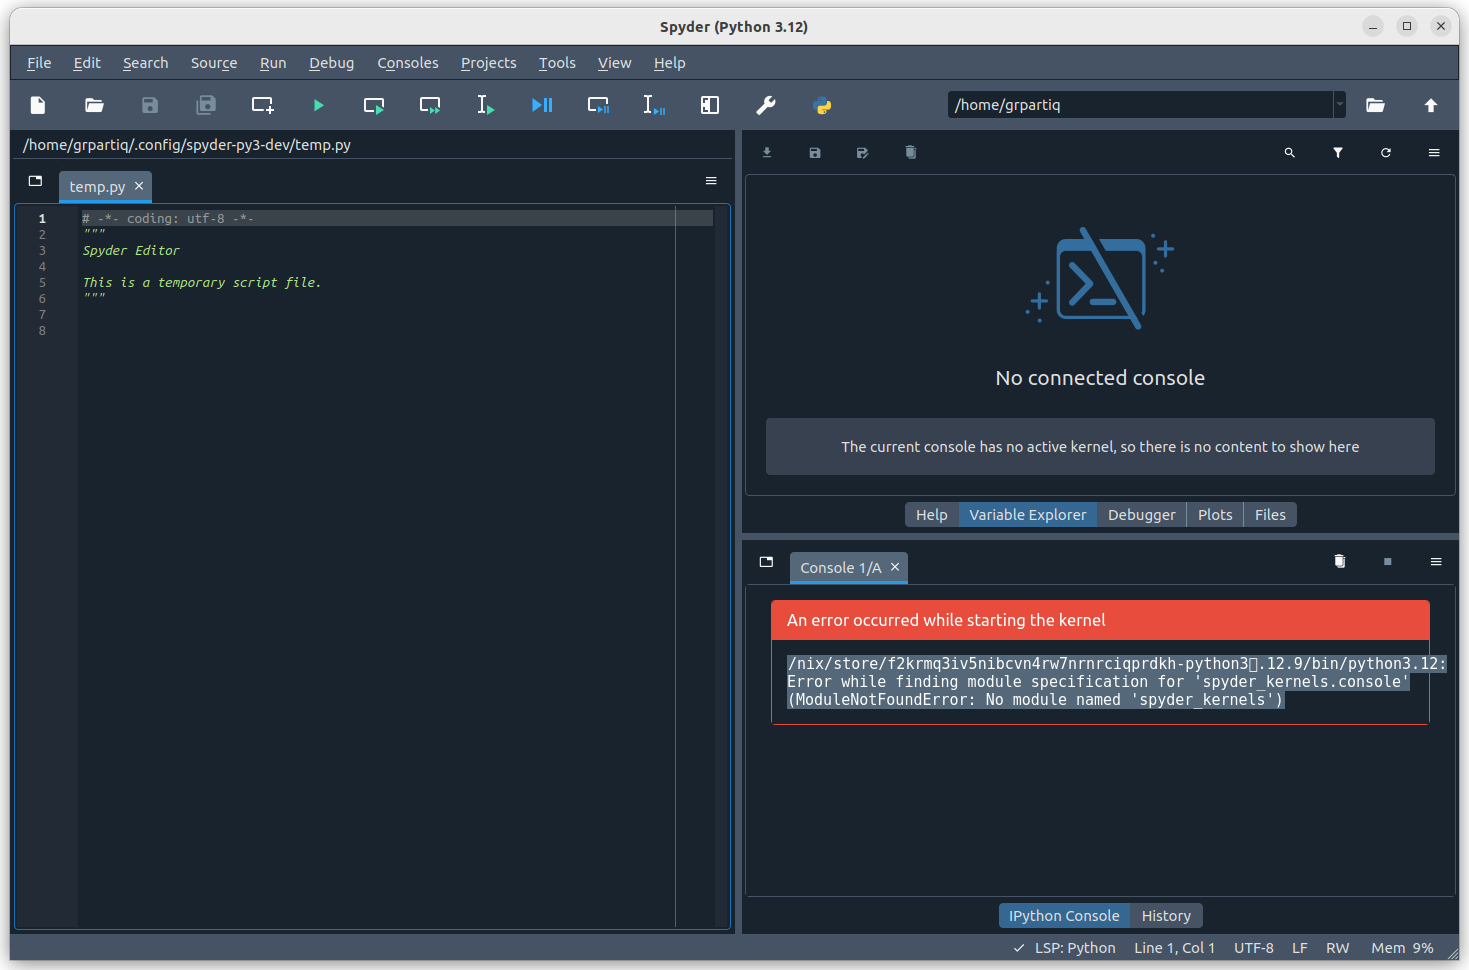This screenshot has width=1469, height=970.
Task: Open PYTHONPATH manager icon
Action: [x=822, y=105]
